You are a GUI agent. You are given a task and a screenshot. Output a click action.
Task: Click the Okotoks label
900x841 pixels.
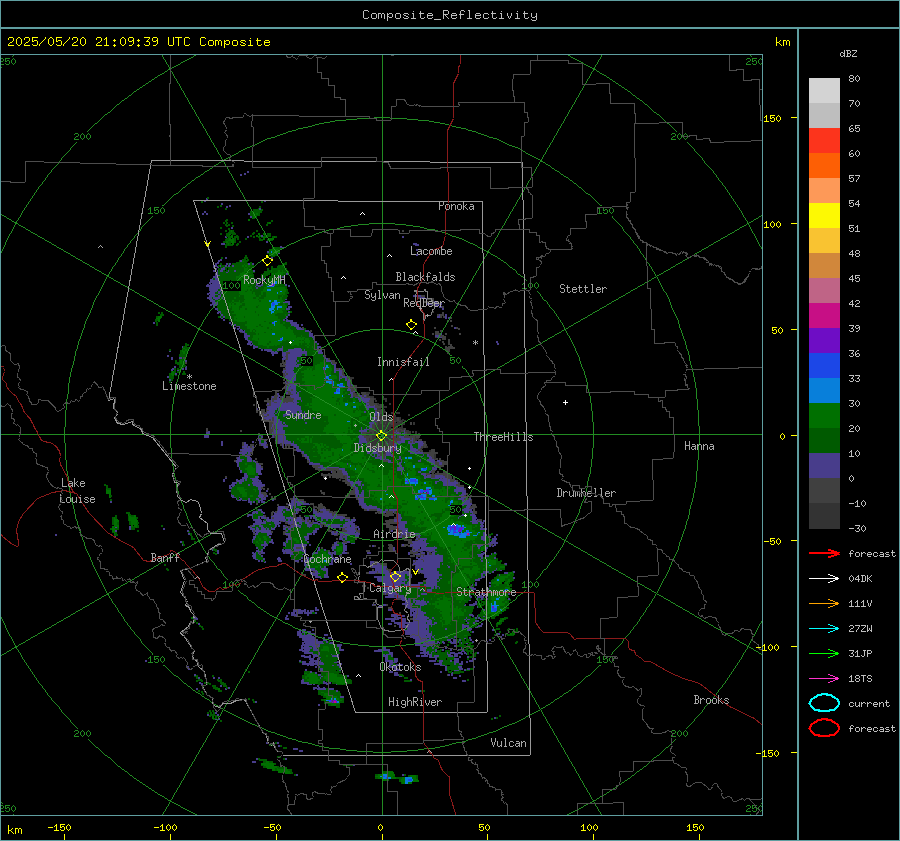tap(400, 667)
